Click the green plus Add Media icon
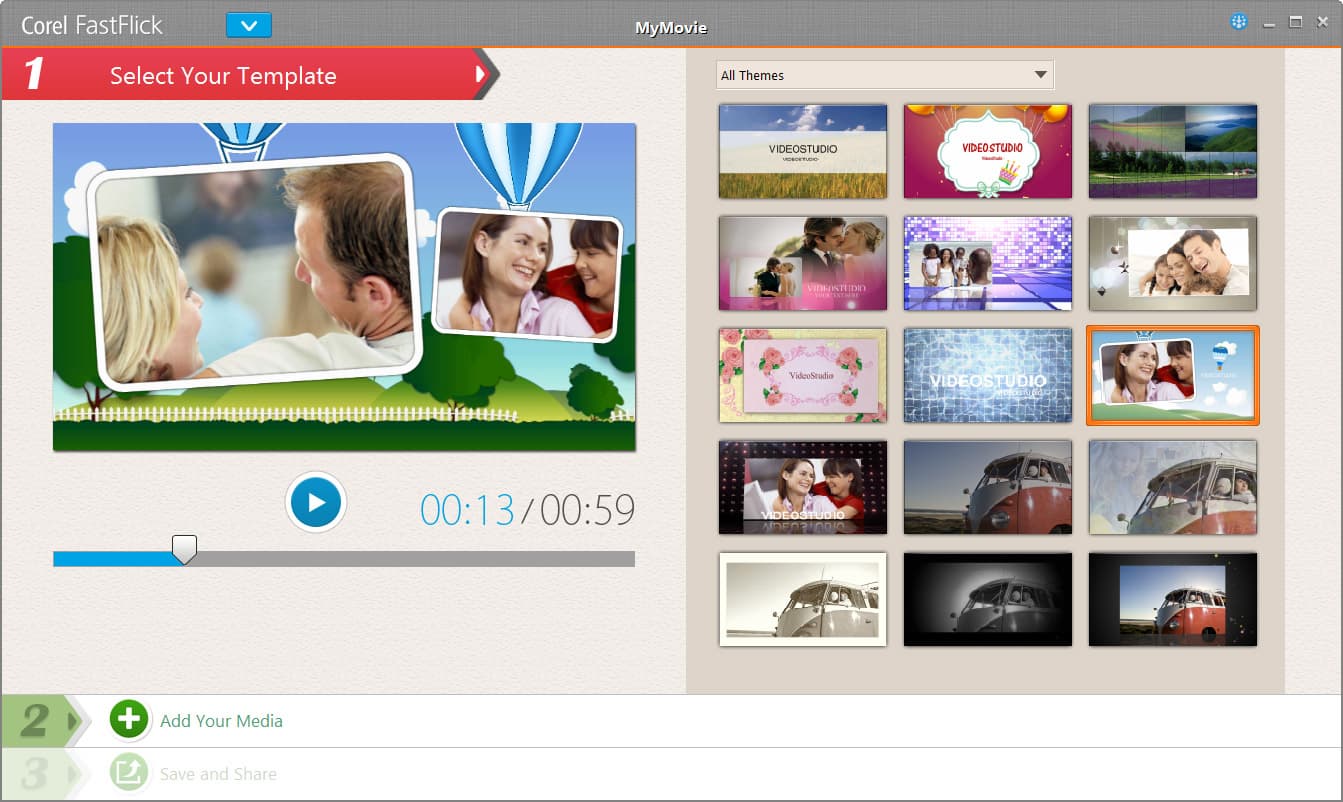The width and height of the screenshot is (1343, 802). (129, 719)
